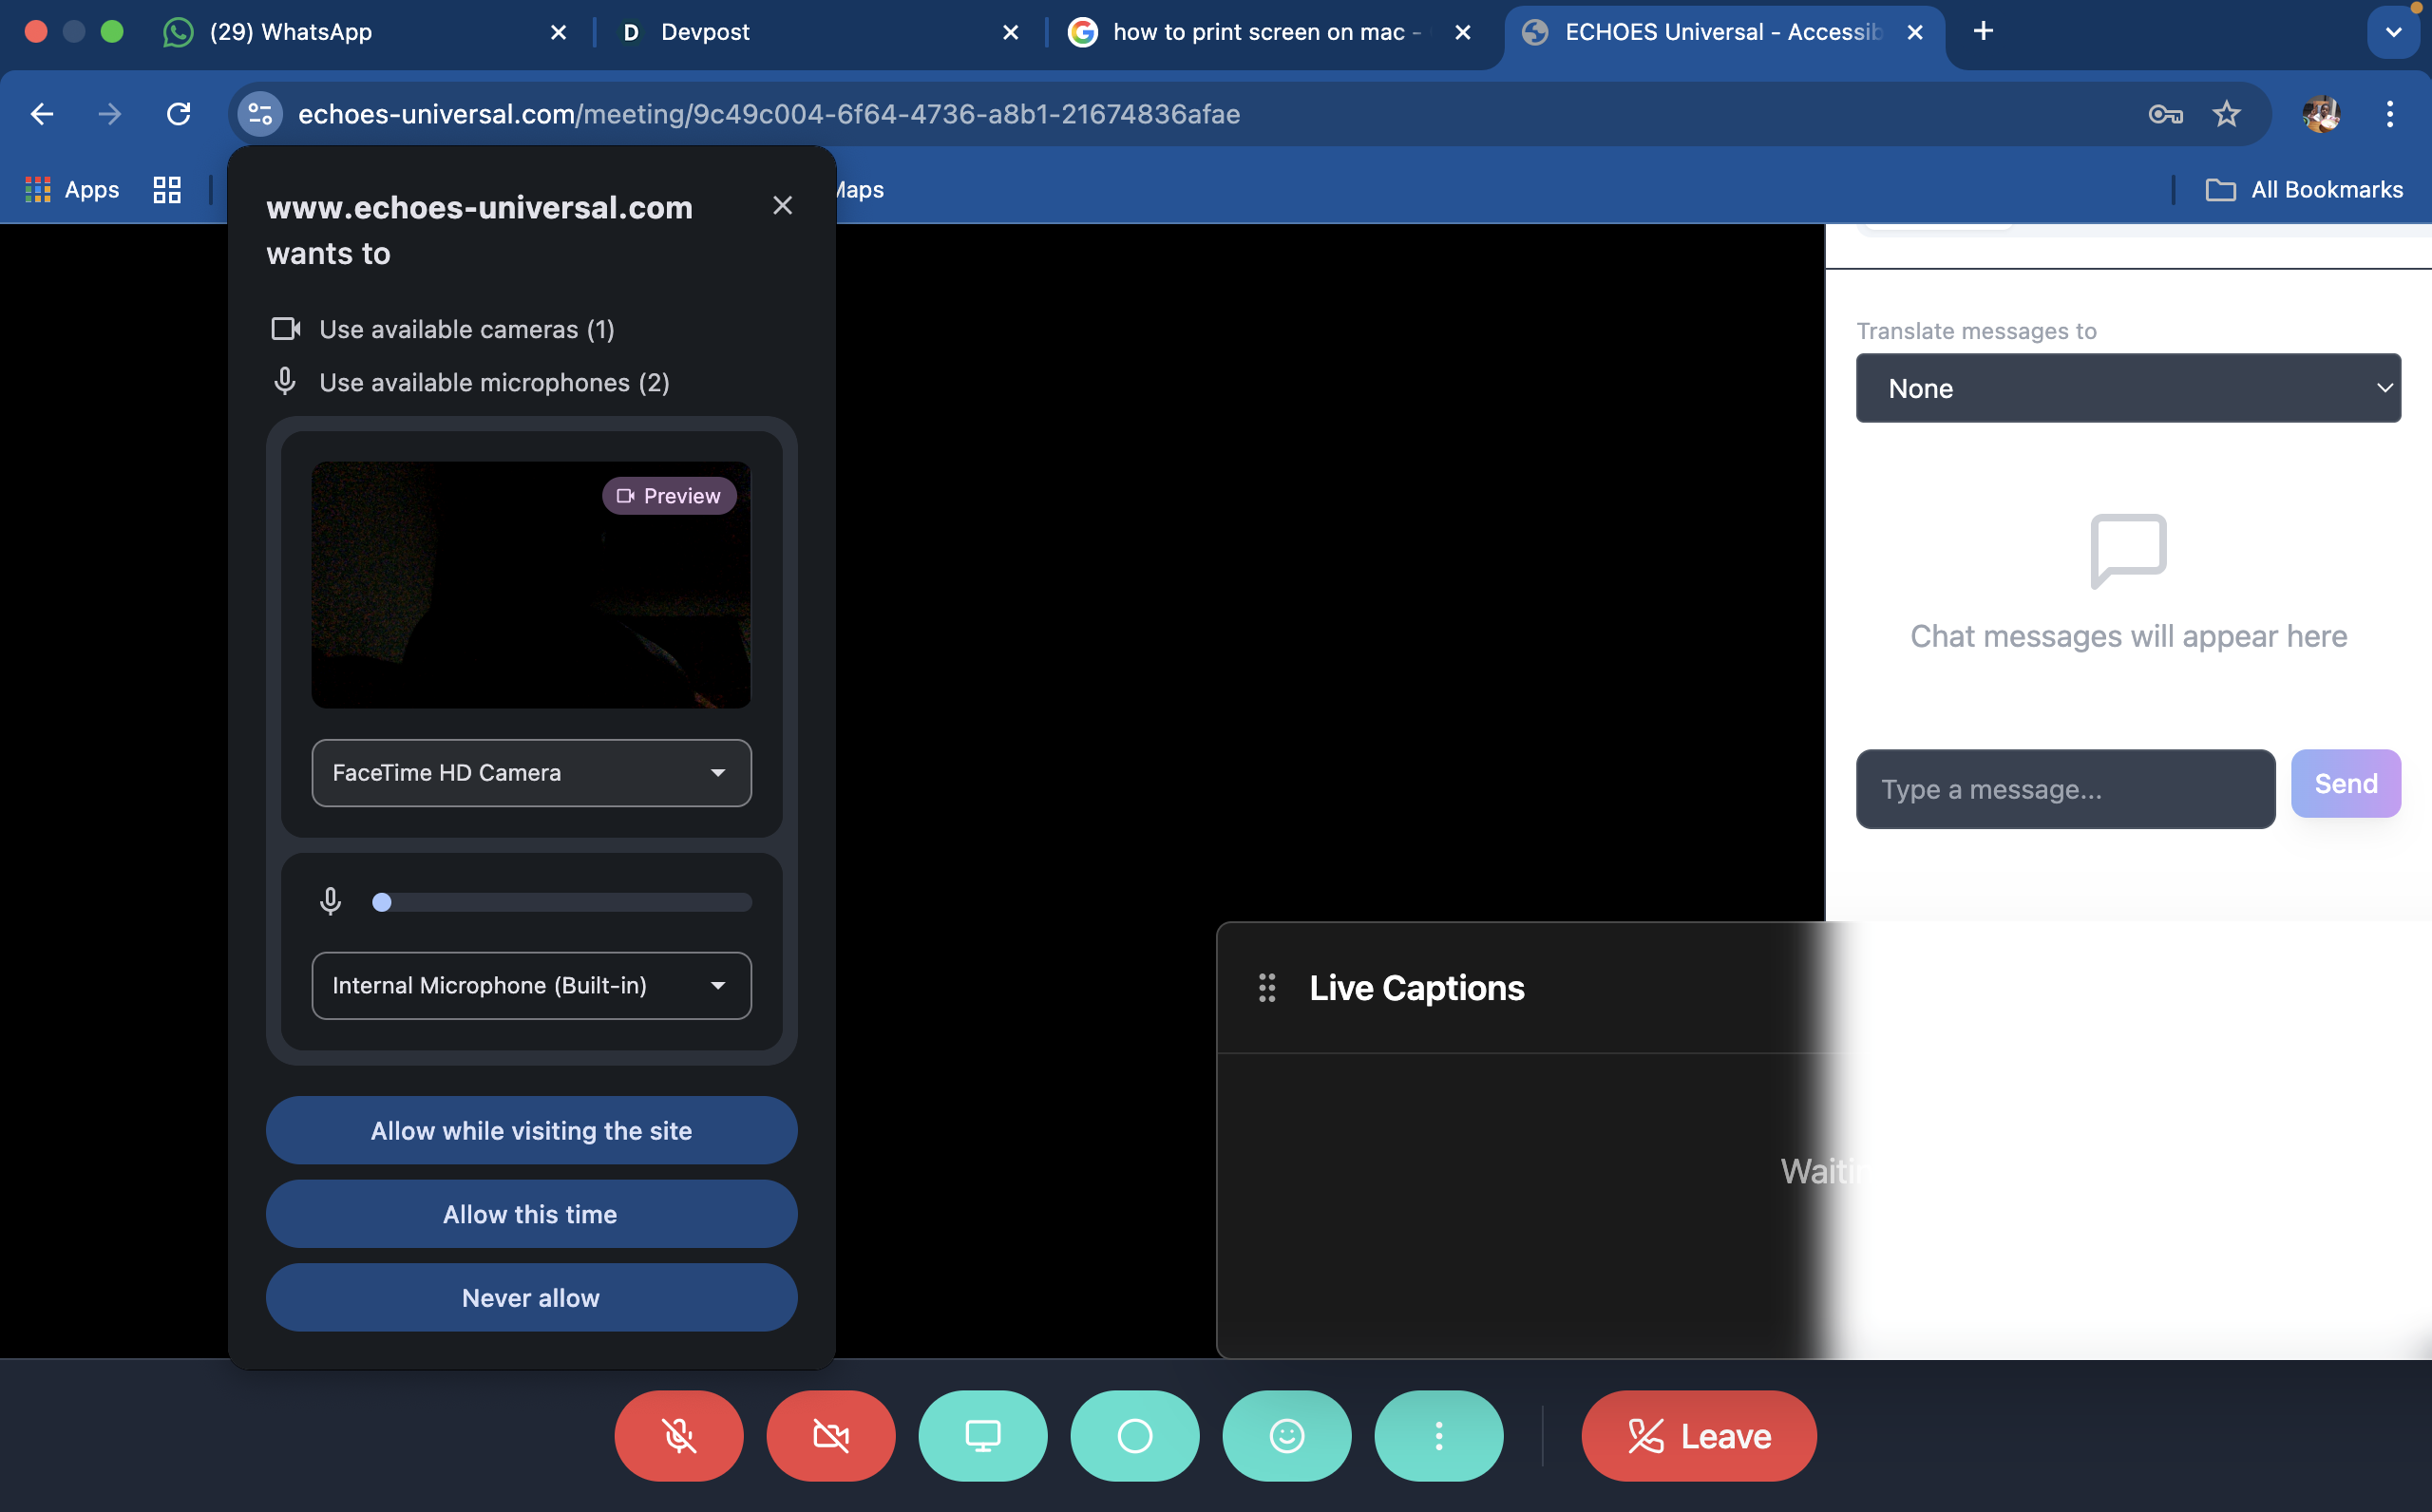Expand the Internal Microphone dropdown
The image size is (2432, 1512).
531,986
